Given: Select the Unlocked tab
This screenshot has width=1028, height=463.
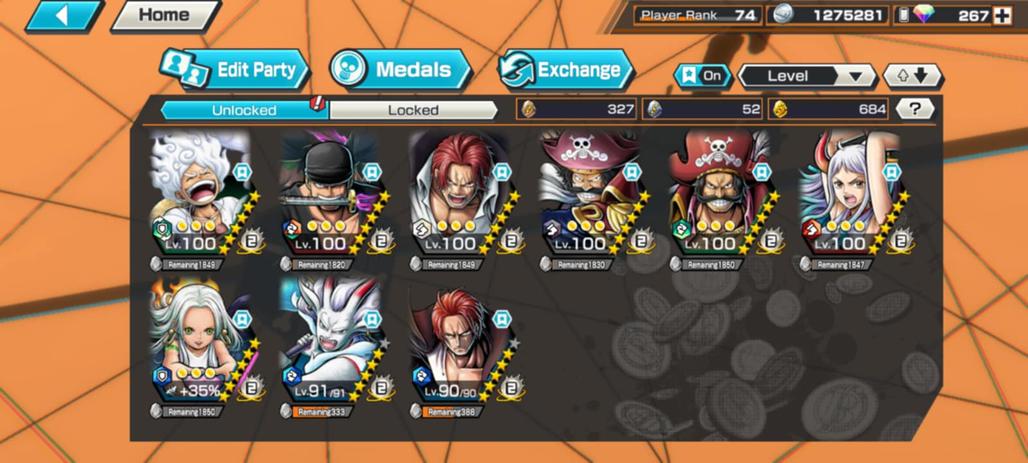Looking at the screenshot, I should [x=243, y=110].
